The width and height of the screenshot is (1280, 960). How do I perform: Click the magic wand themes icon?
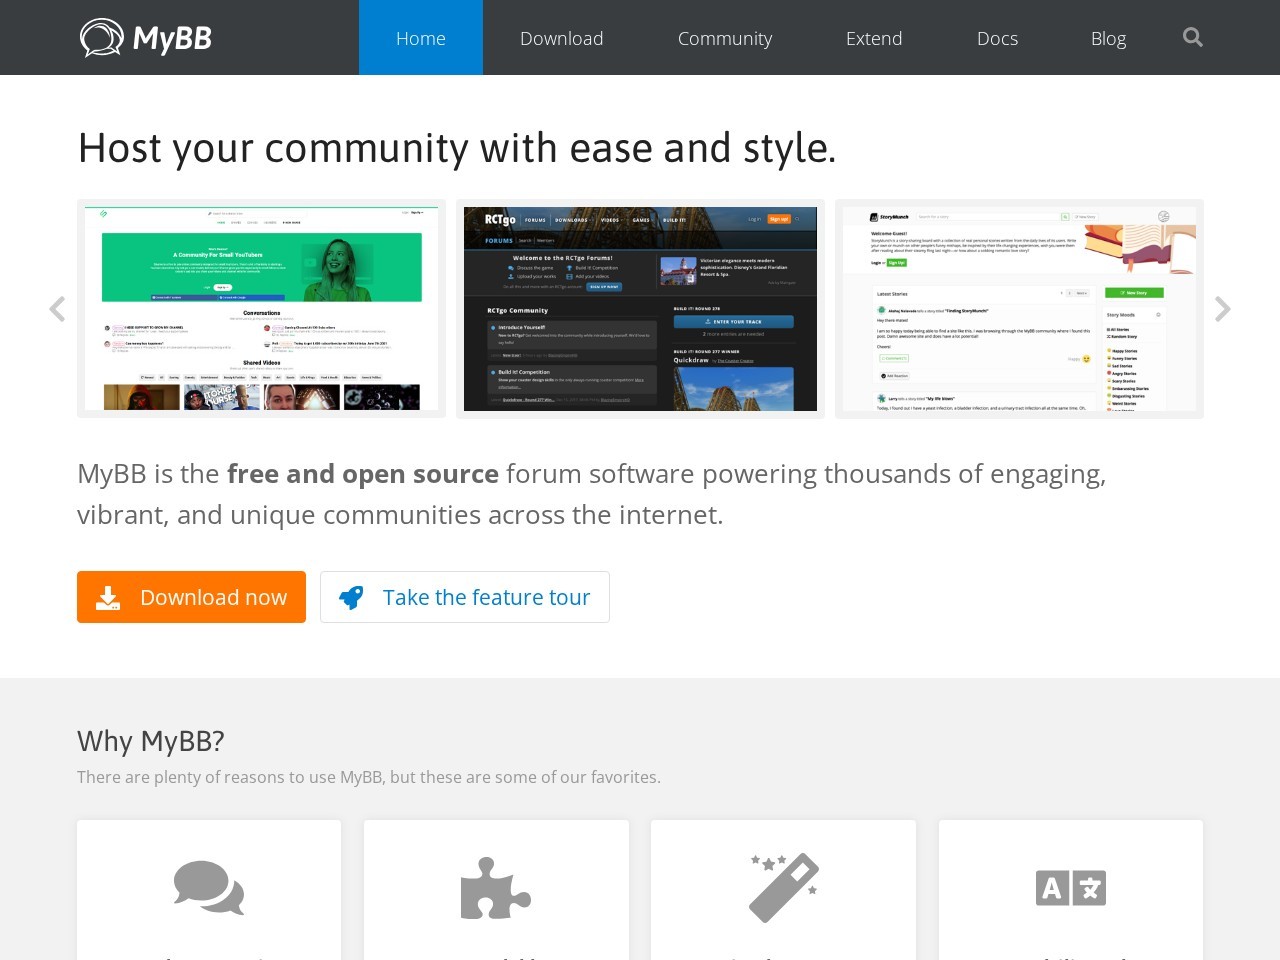pos(784,887)
